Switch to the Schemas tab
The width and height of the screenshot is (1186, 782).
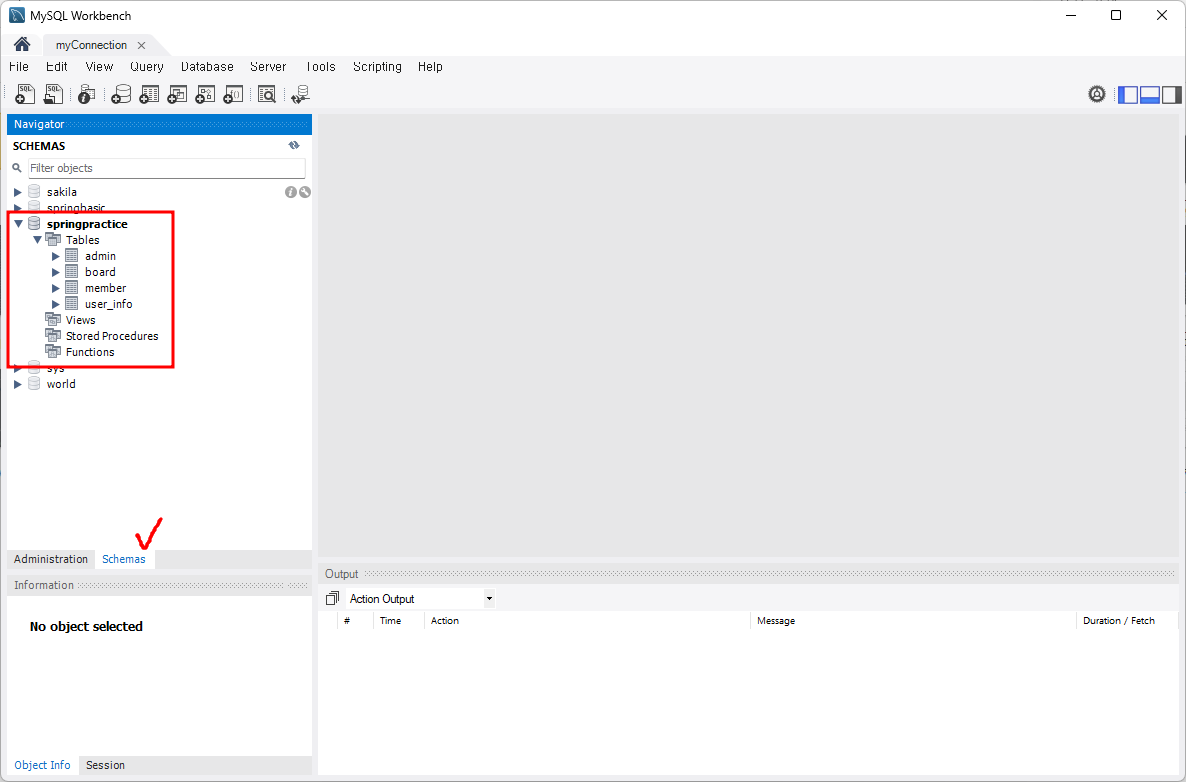click(x=124, y=559)
